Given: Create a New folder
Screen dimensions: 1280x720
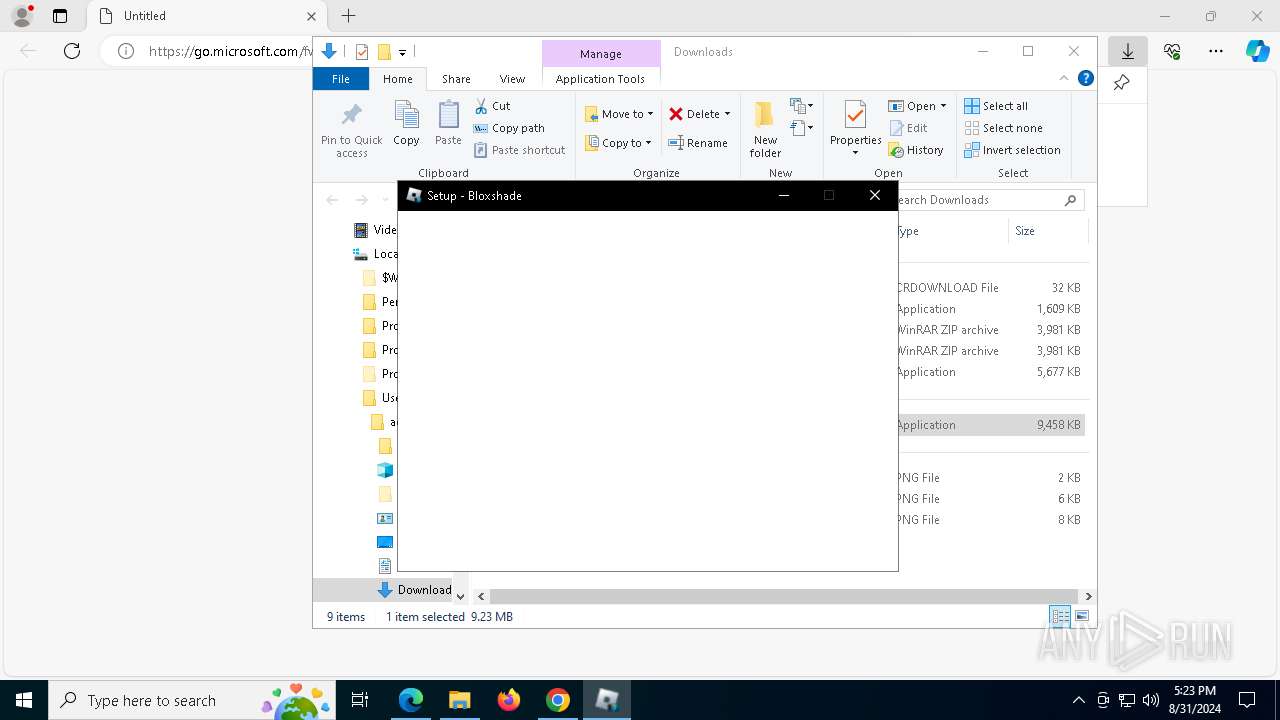Looking at the screenshot, I should [x=765, y=129].
